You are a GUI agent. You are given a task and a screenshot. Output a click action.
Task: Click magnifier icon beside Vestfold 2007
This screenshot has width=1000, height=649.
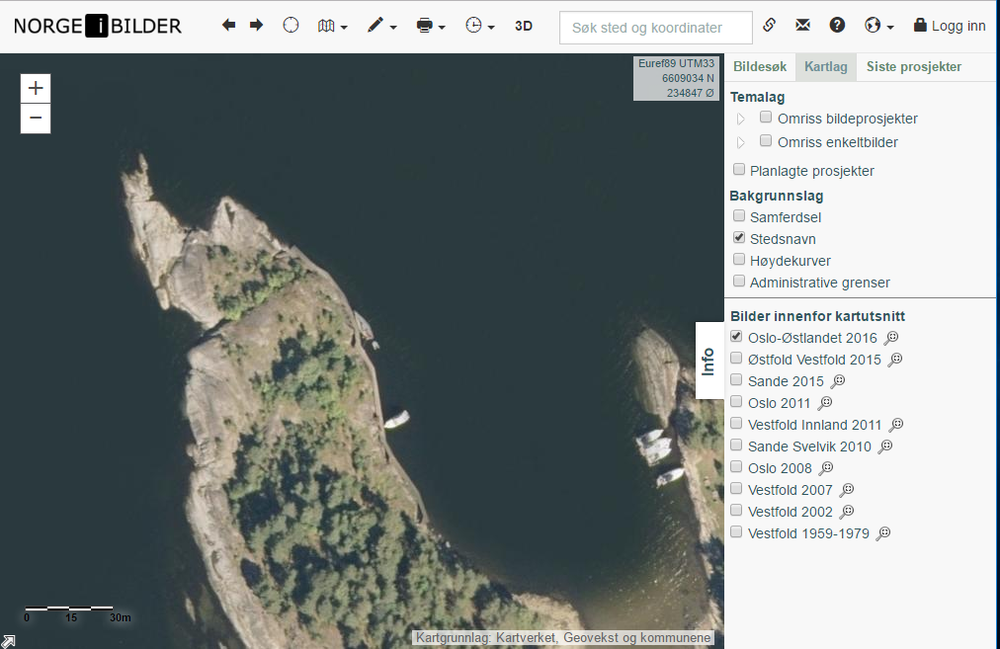(846, 490)
